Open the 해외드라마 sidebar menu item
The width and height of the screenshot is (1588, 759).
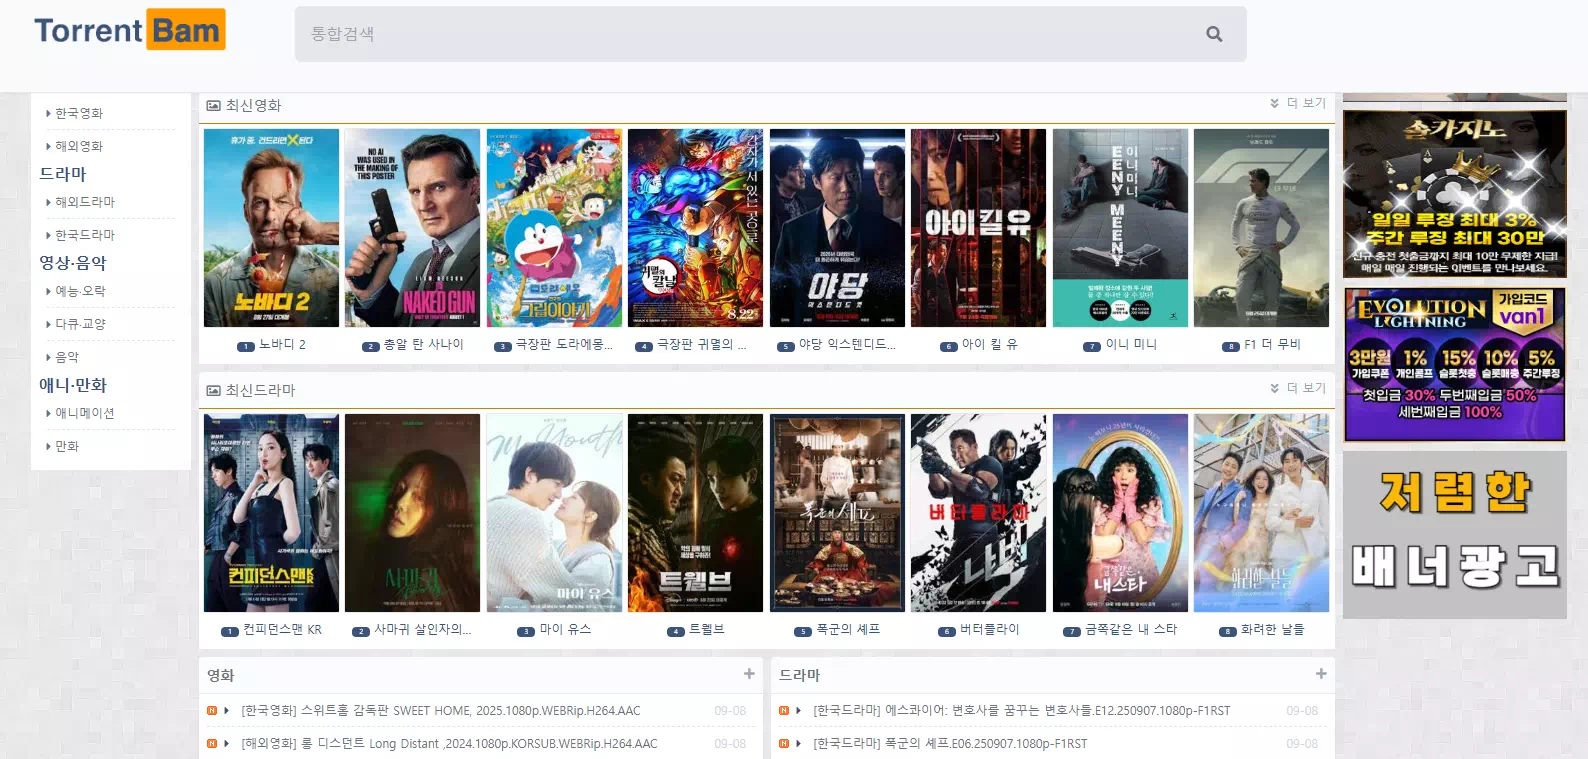[81, 202]
